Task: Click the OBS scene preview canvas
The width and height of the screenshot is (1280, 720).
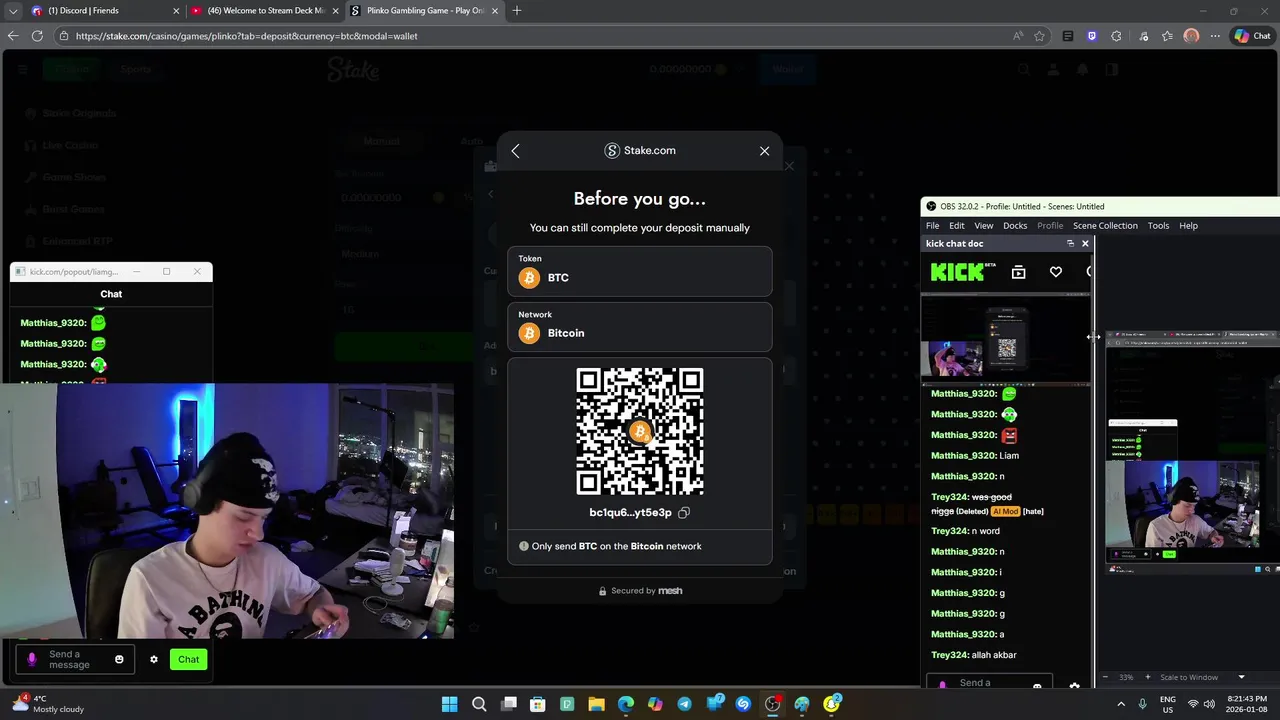Action: pyautogui.click(x=1191, y=453)
